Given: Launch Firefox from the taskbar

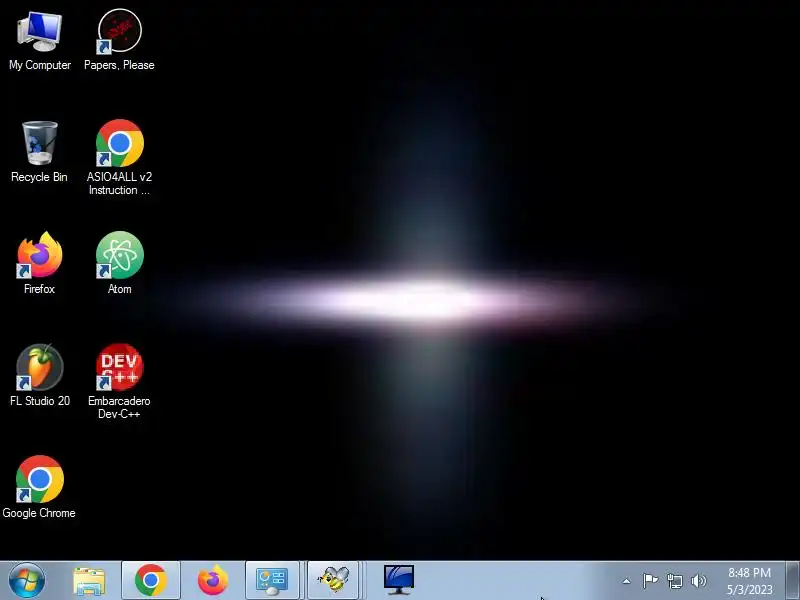Looking at the screenshot, I should click(x=212, y=581).
